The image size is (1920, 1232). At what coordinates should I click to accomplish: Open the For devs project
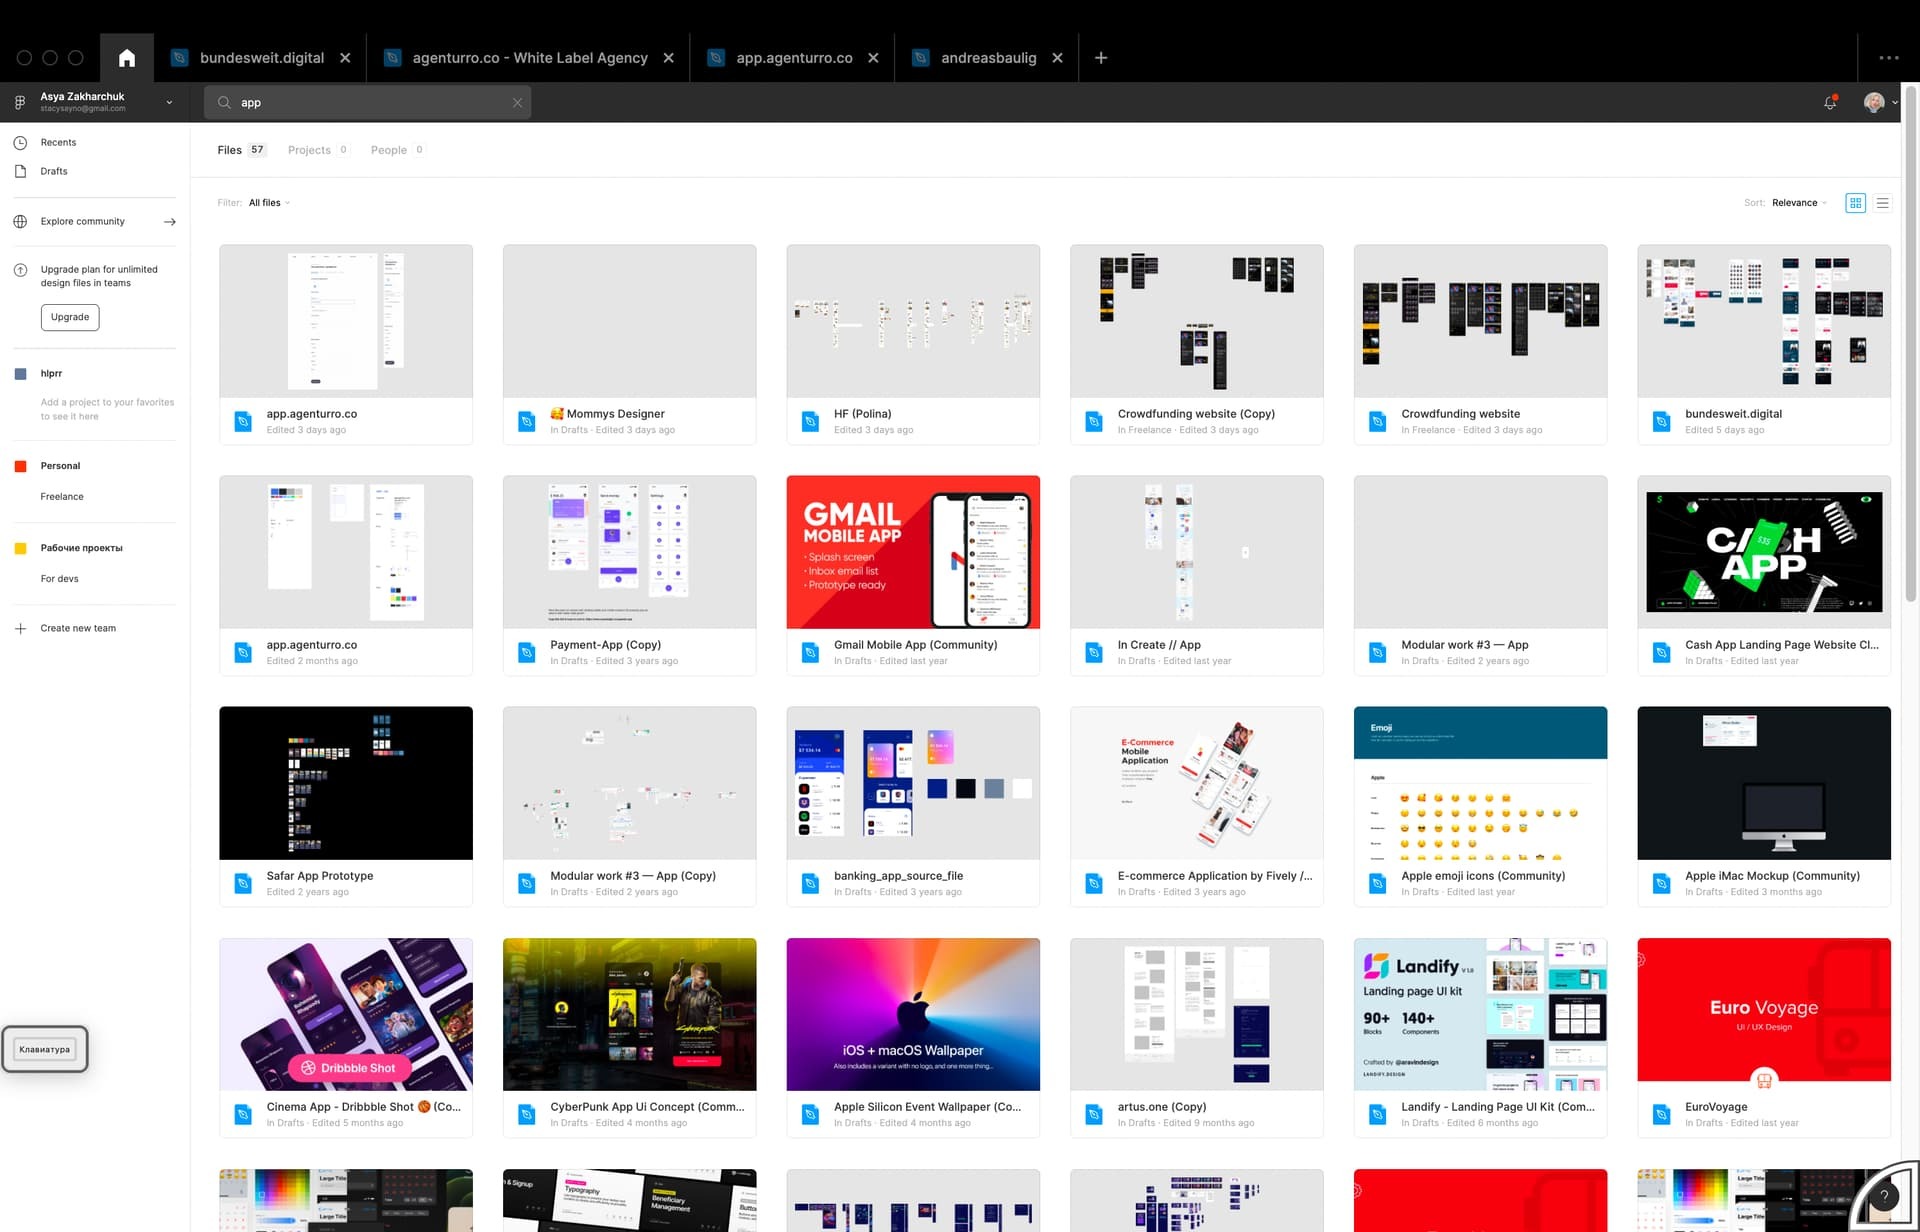[x=59, y=579]
